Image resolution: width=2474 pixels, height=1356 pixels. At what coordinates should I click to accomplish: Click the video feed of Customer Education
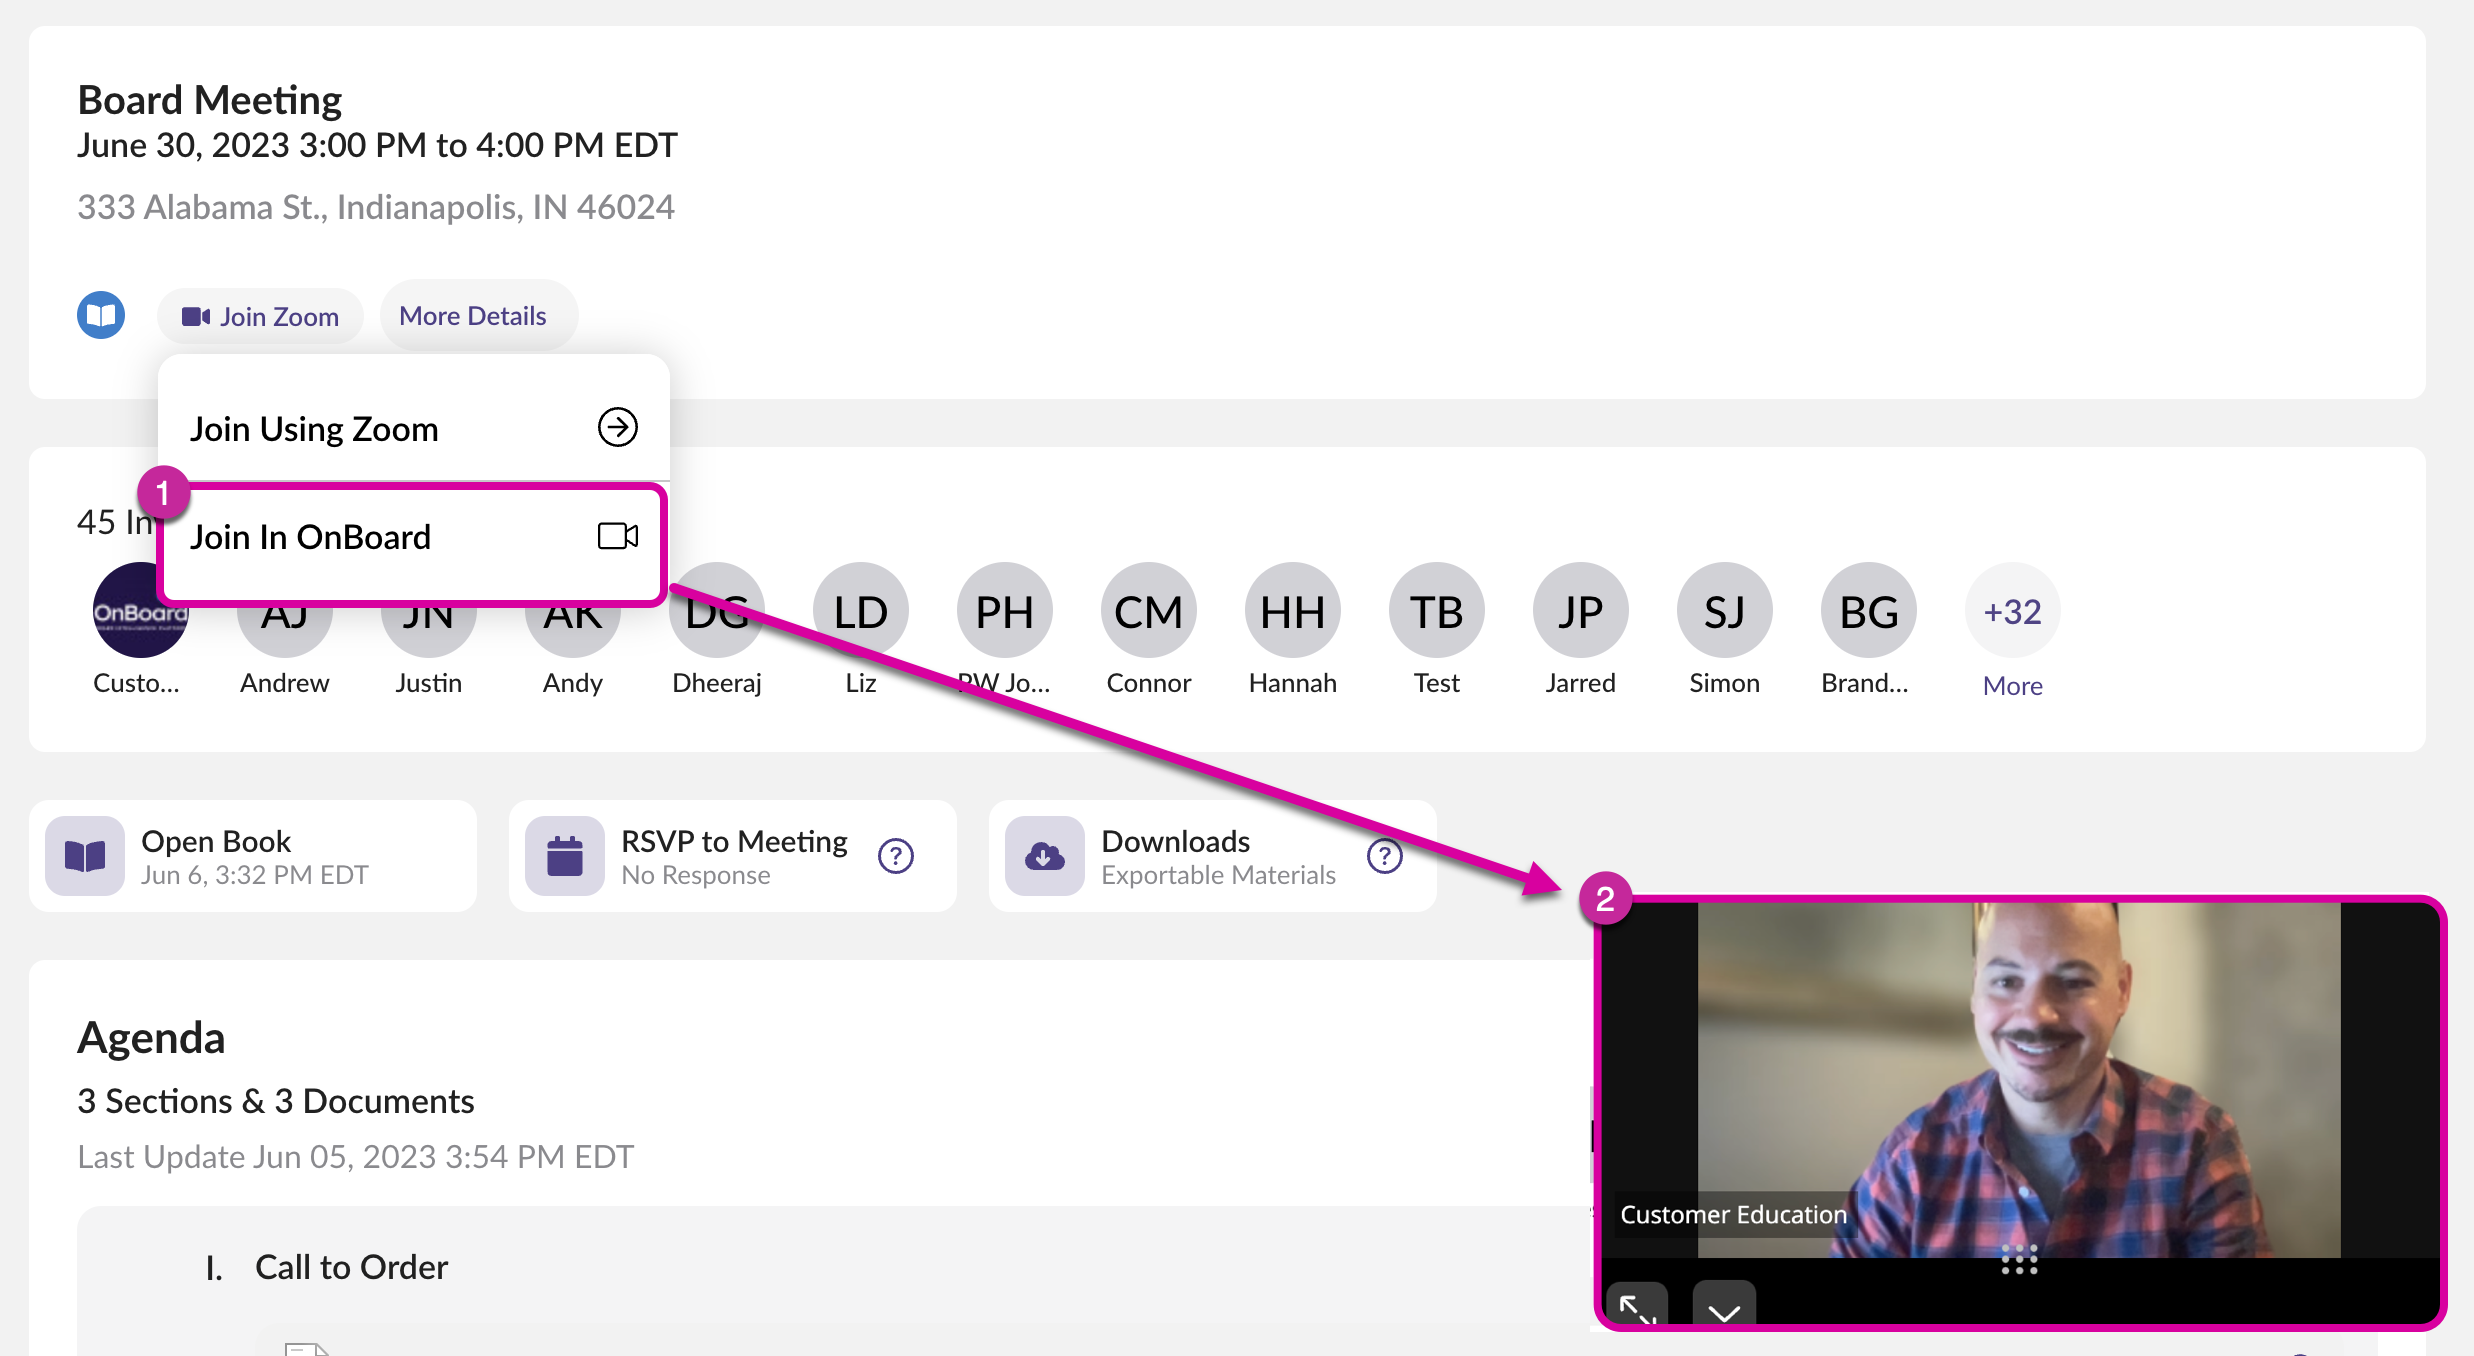2019,1080
